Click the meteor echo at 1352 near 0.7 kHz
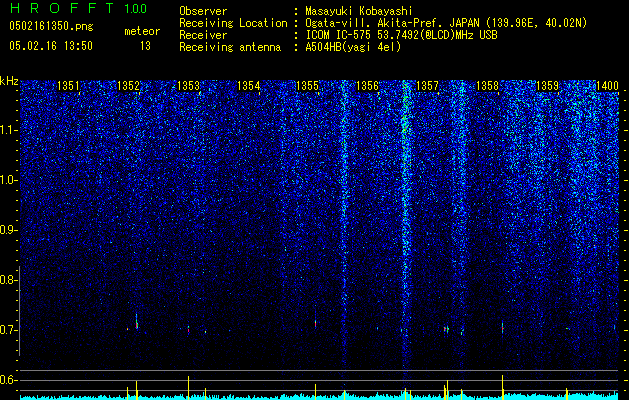The height and width of the screenshot is (400, 629). coord(137,322)
